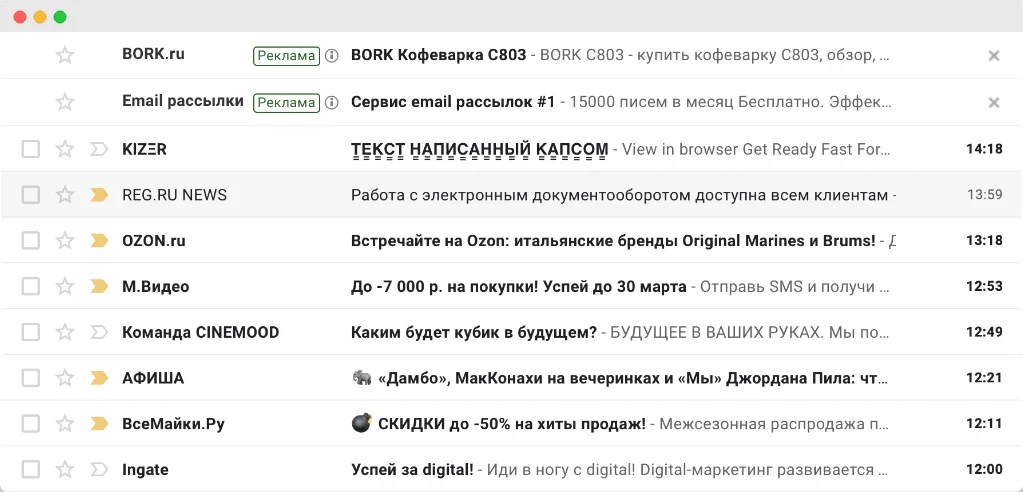Dismiss the BORK.ru advertisement
1023x492 pixels.
pos(993,56)
